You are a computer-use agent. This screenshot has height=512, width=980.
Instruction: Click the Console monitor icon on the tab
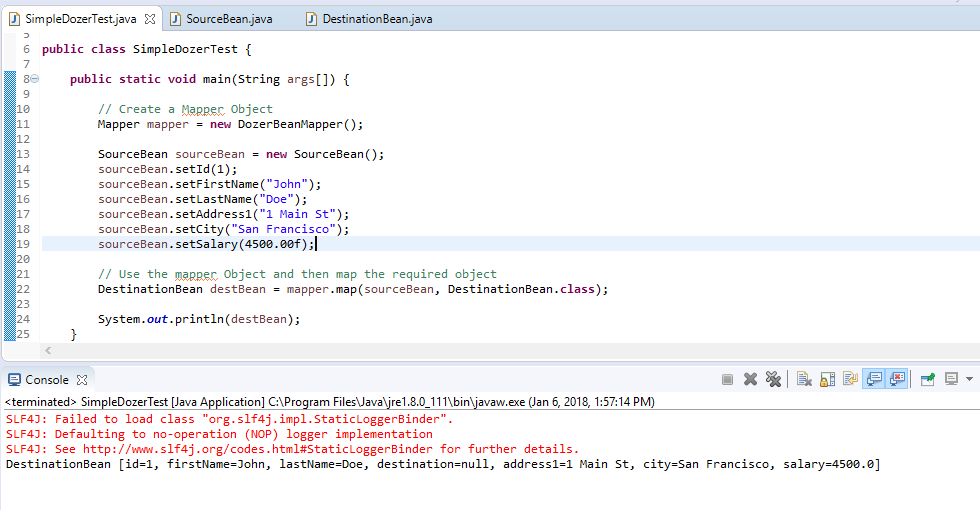(14, 379)
